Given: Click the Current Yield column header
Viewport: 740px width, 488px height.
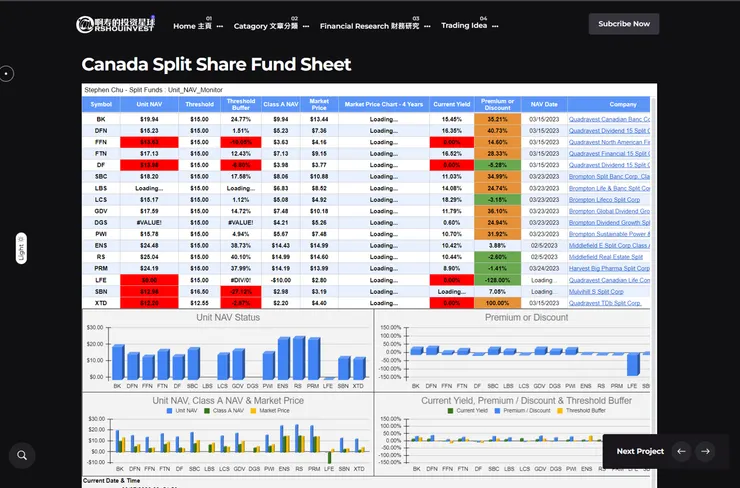Looking at the screenshot, I should point(452,104).
